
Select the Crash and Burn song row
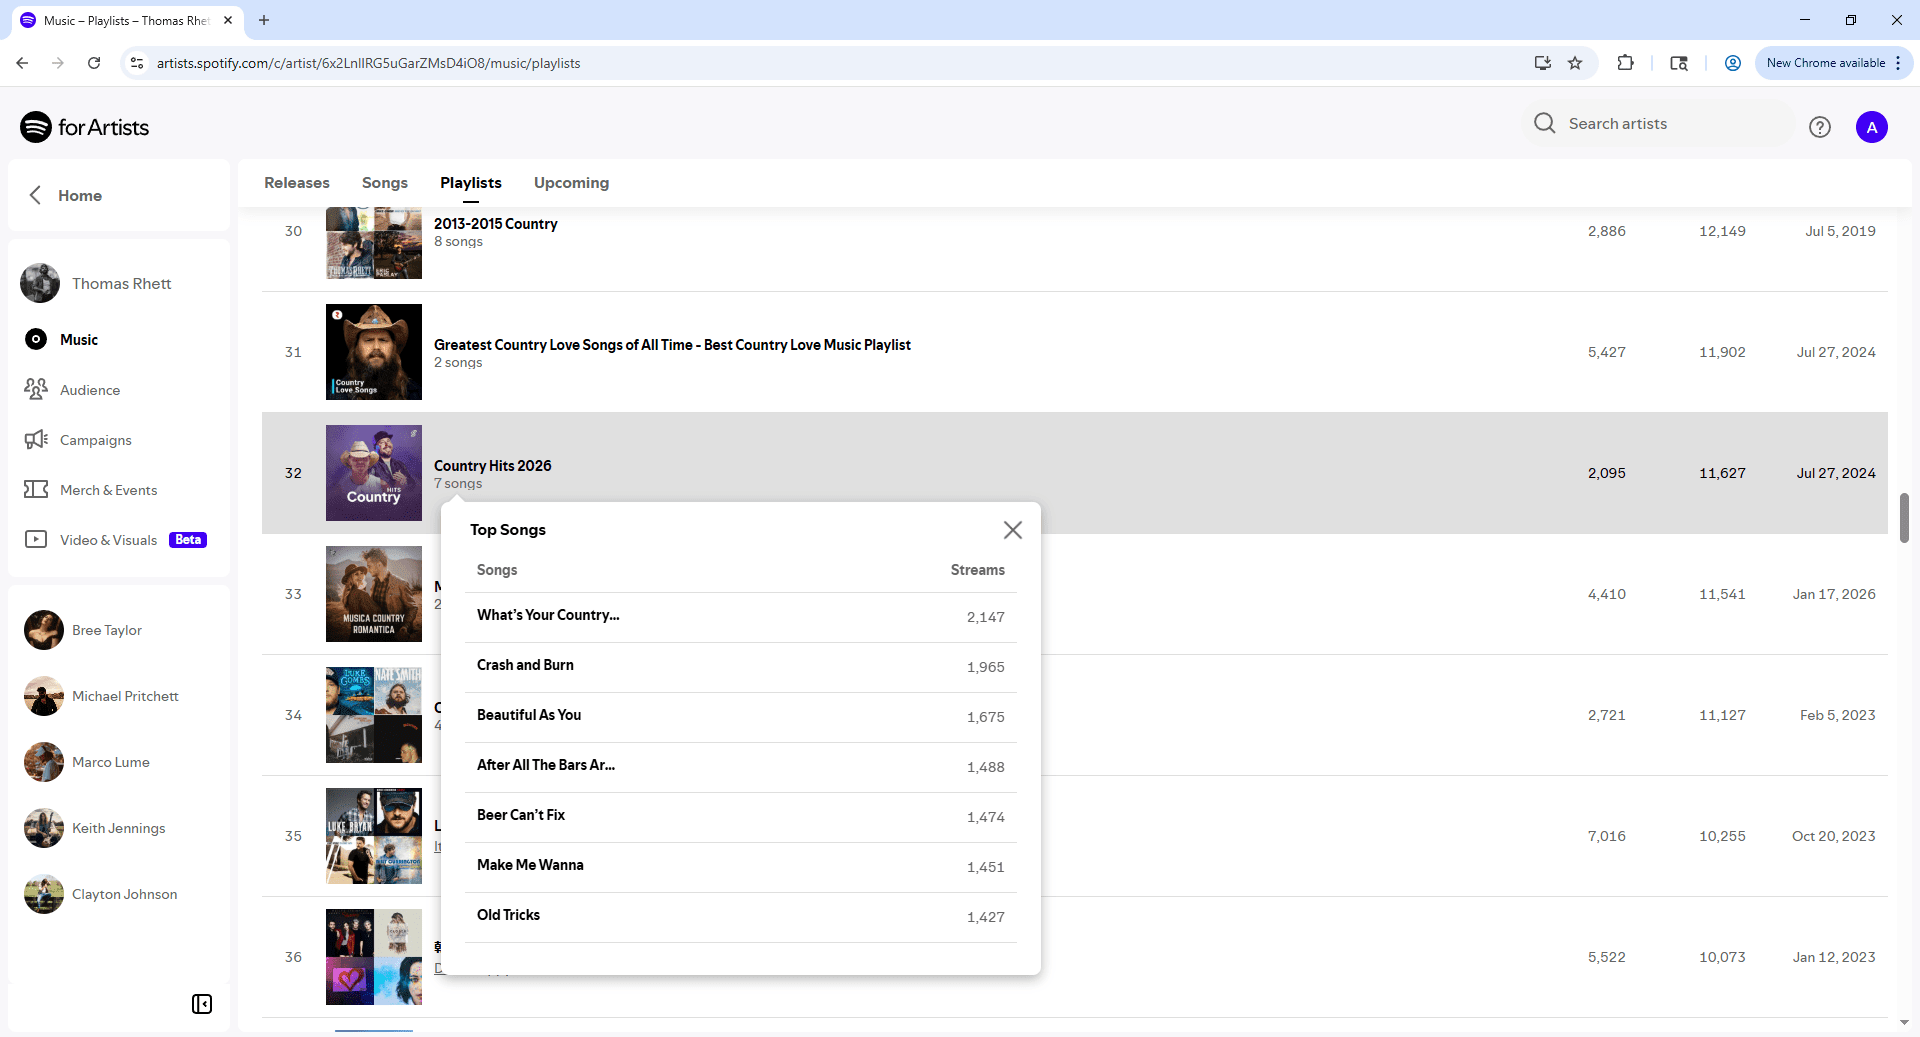741,667
